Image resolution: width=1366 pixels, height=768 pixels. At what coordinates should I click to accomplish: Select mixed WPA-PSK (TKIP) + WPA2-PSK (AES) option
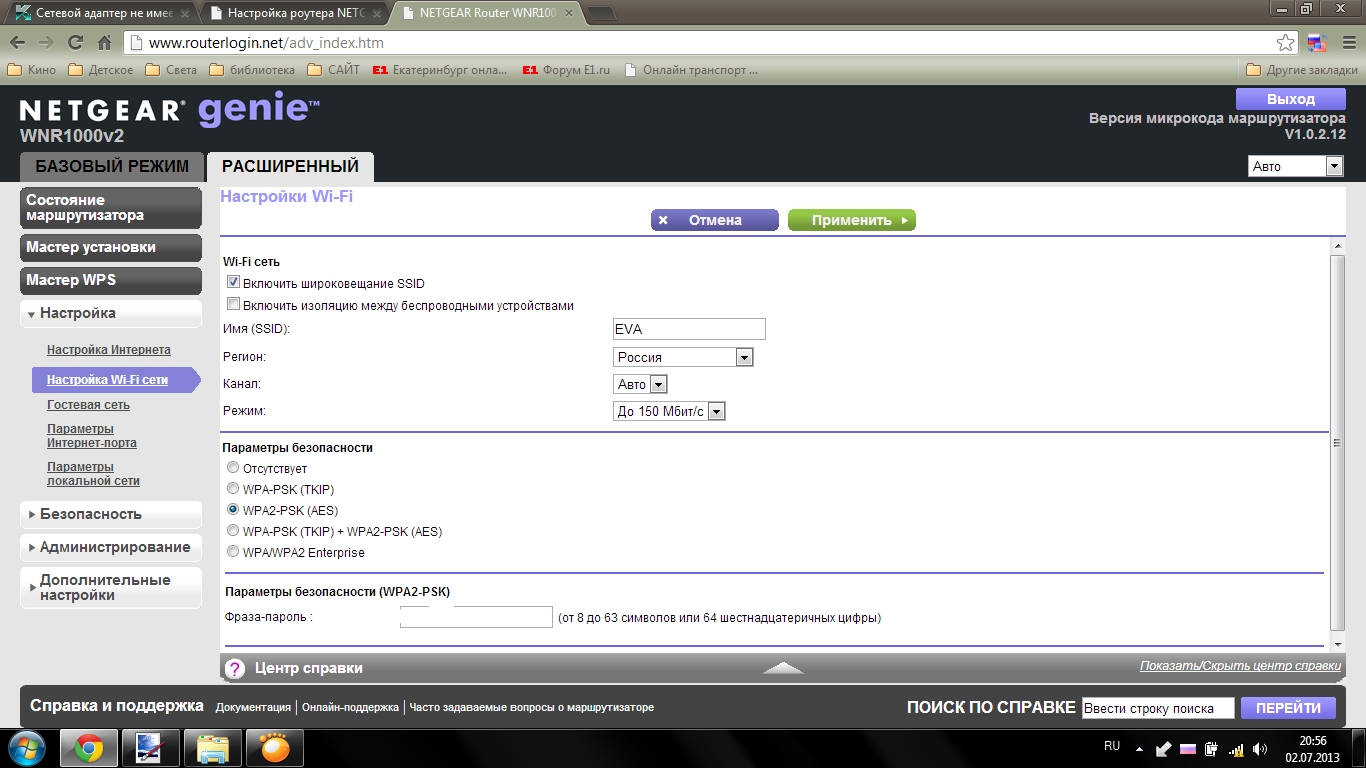point(233,531)
